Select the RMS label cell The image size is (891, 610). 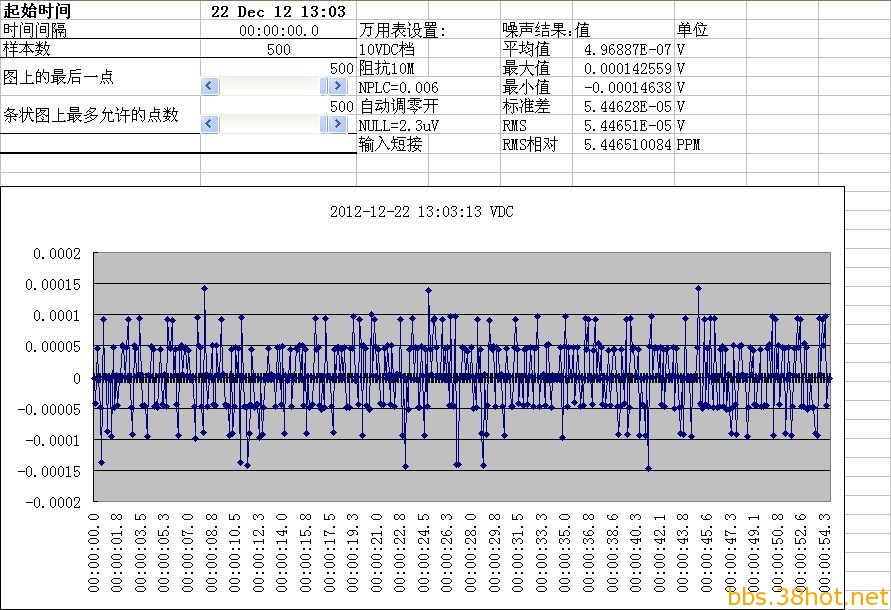tap(536, 125)
